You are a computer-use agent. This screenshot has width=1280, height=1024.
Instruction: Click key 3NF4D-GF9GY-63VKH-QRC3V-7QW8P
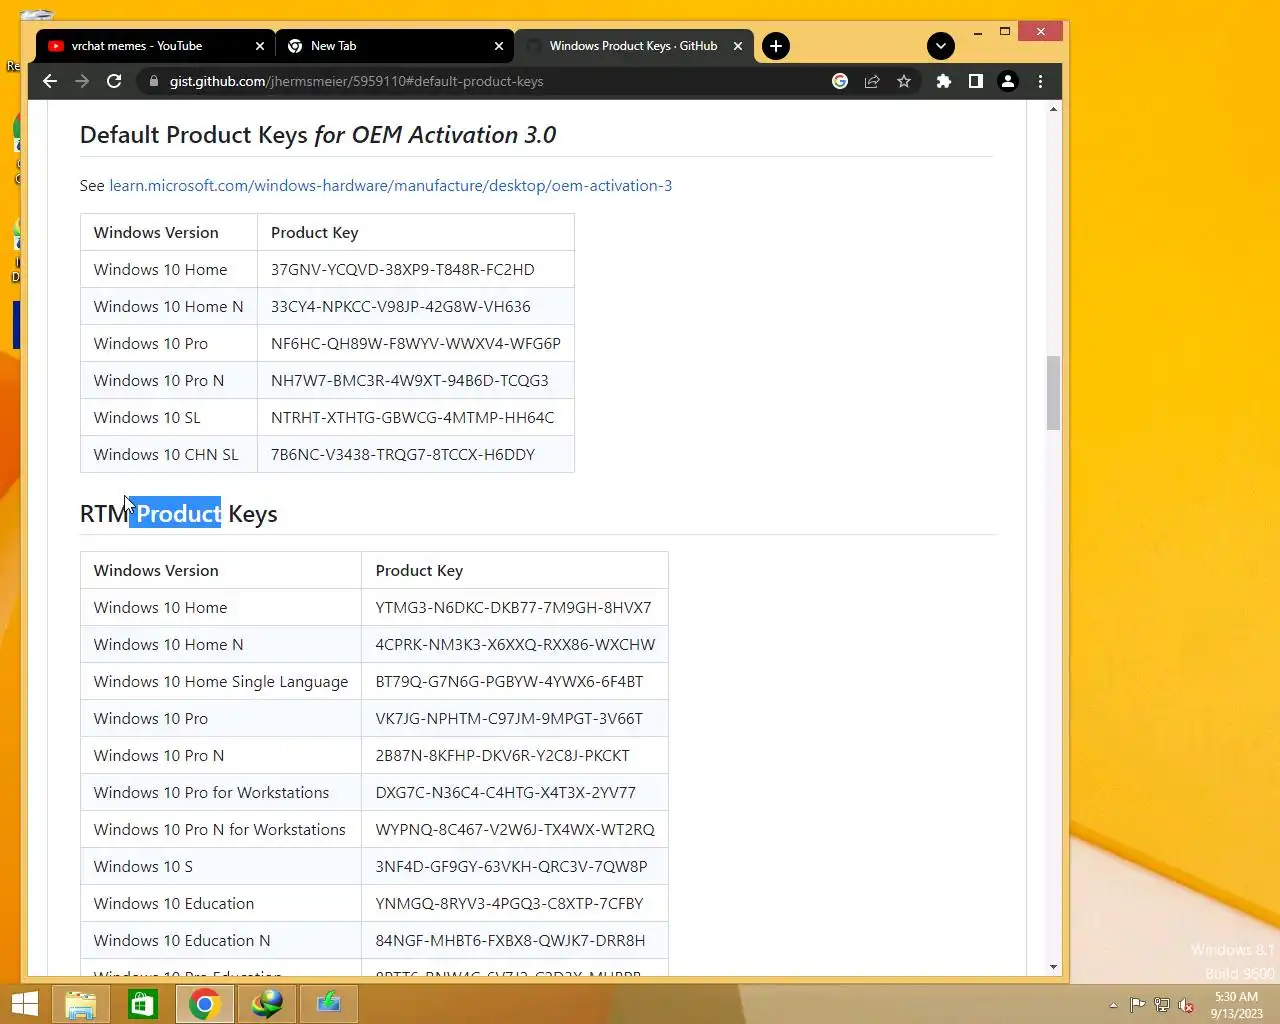tap(511, 867)
